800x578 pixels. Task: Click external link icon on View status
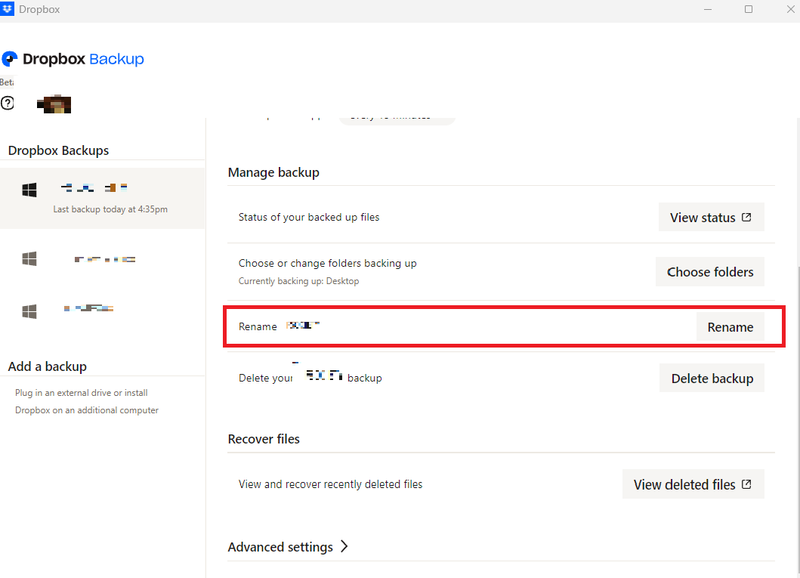pyautogui.click(x=746, y=217)
